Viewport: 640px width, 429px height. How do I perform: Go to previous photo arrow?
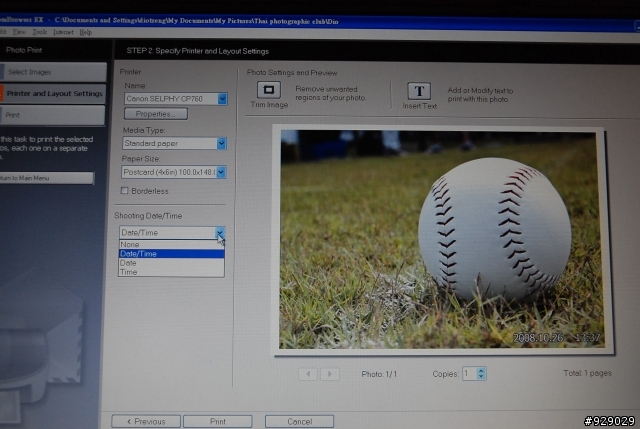pyautogui.click(x=308, y=373)
